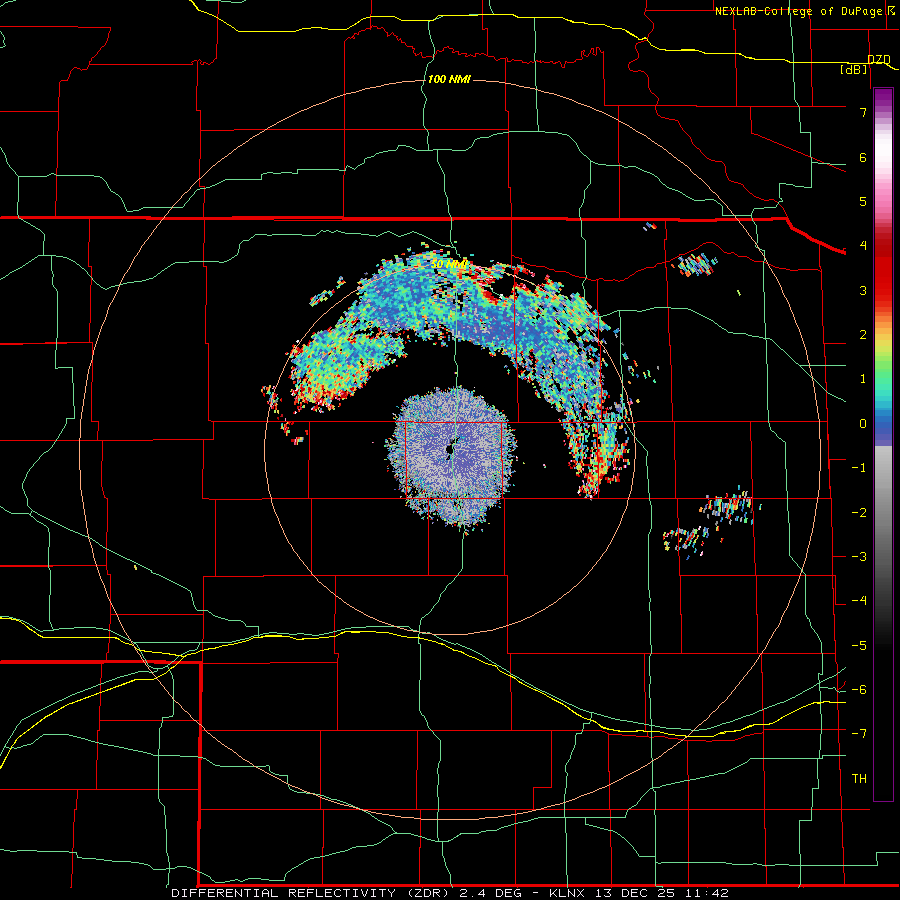Click the -3 scale value
The width and height of the screenshot is (900, 900).
859,556
